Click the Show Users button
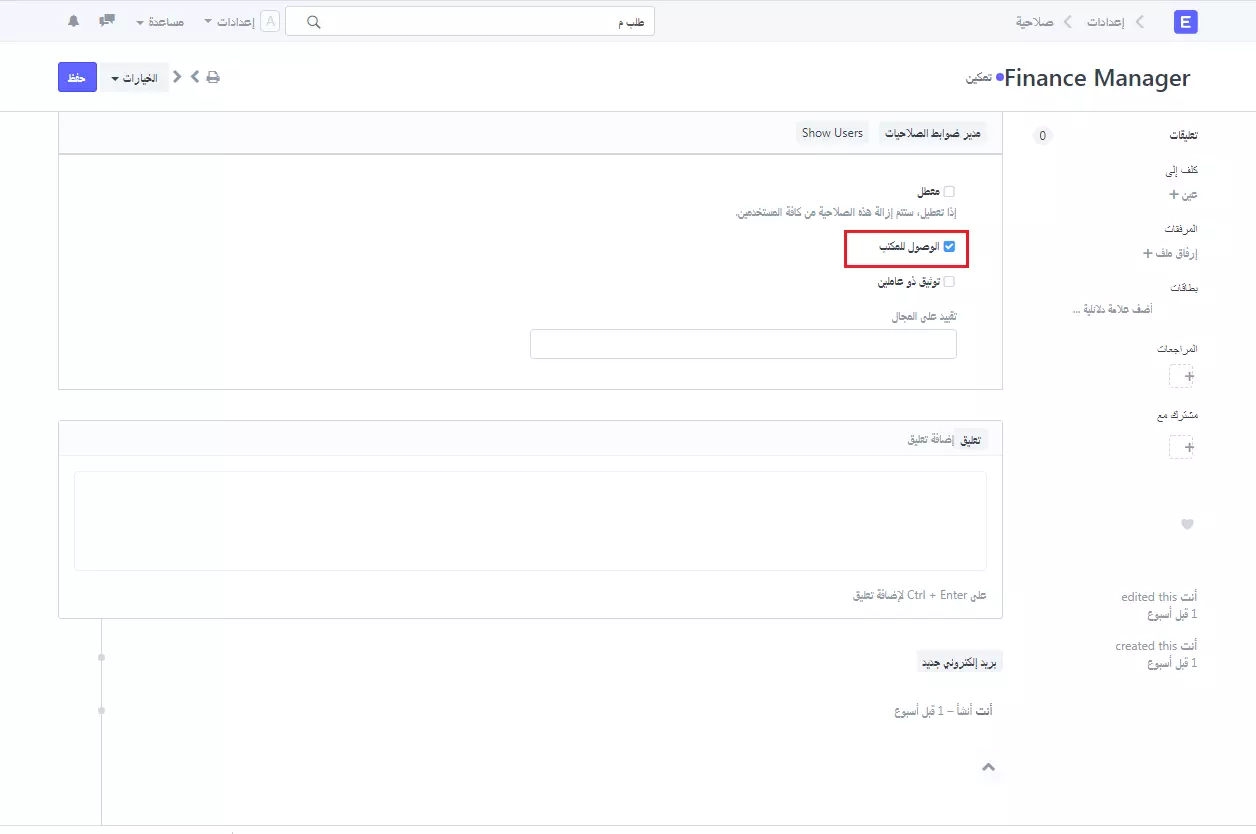 832,133
